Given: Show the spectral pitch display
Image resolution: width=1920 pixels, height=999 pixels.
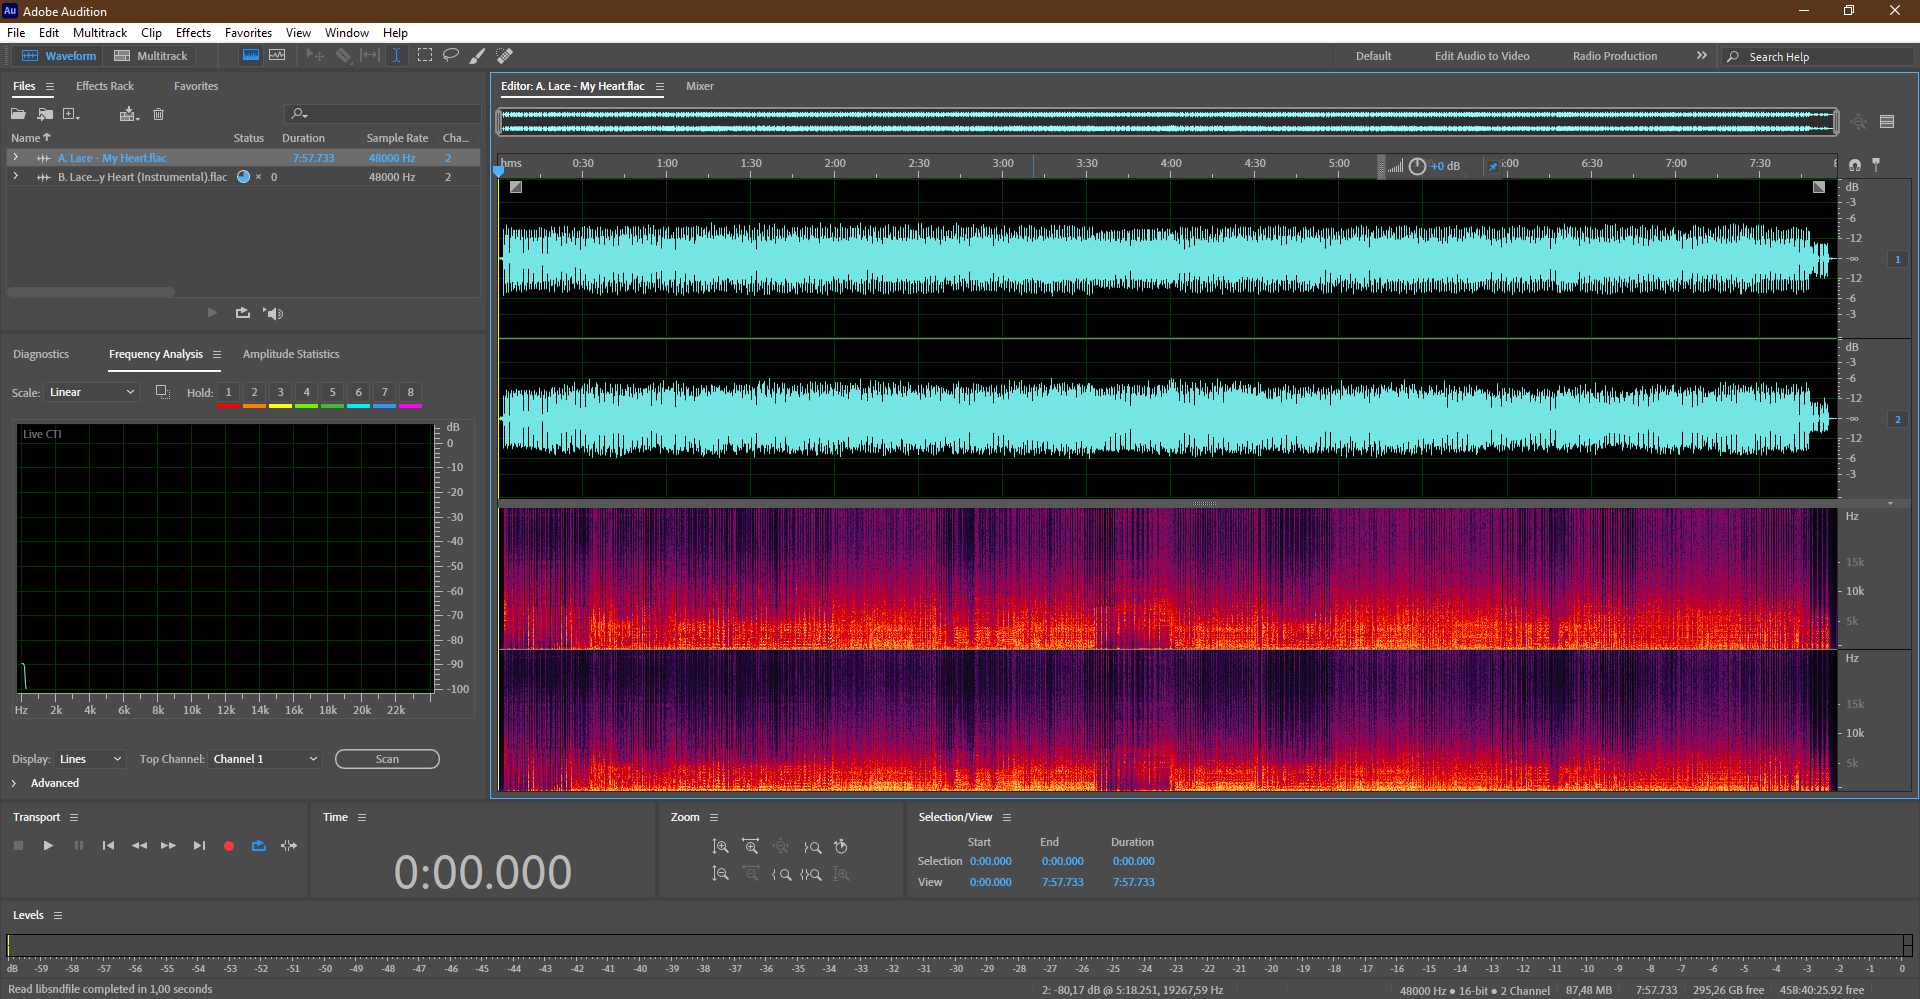Looking at the screenshot, I should point(277,56).
